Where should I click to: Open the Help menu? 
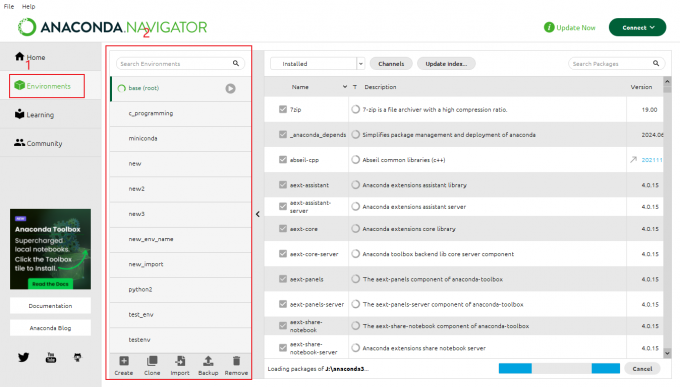(x=29, y=7)
